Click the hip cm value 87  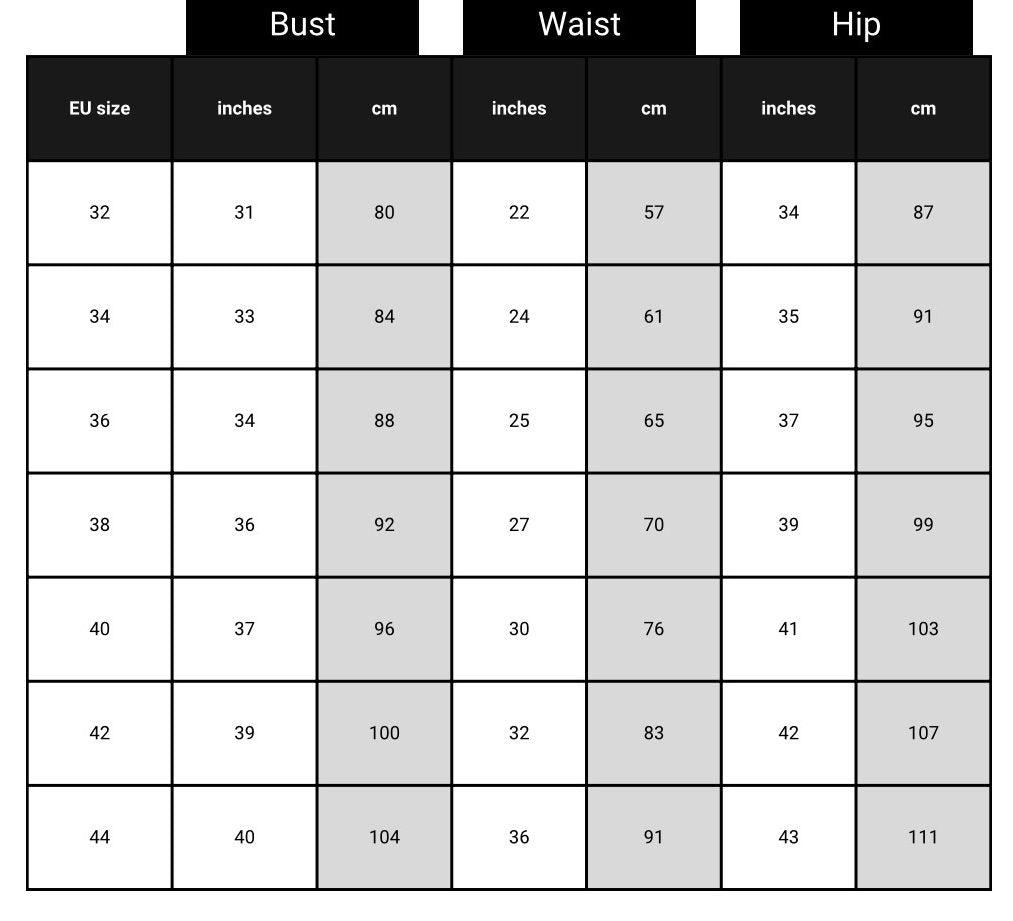coord(923,212)
